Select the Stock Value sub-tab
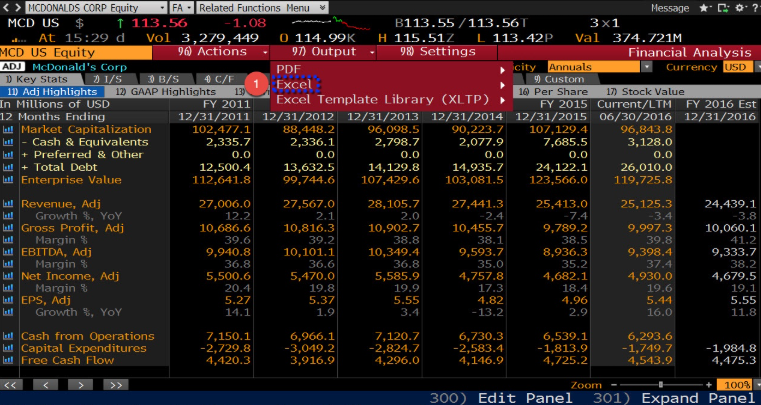 pos(645,91)
